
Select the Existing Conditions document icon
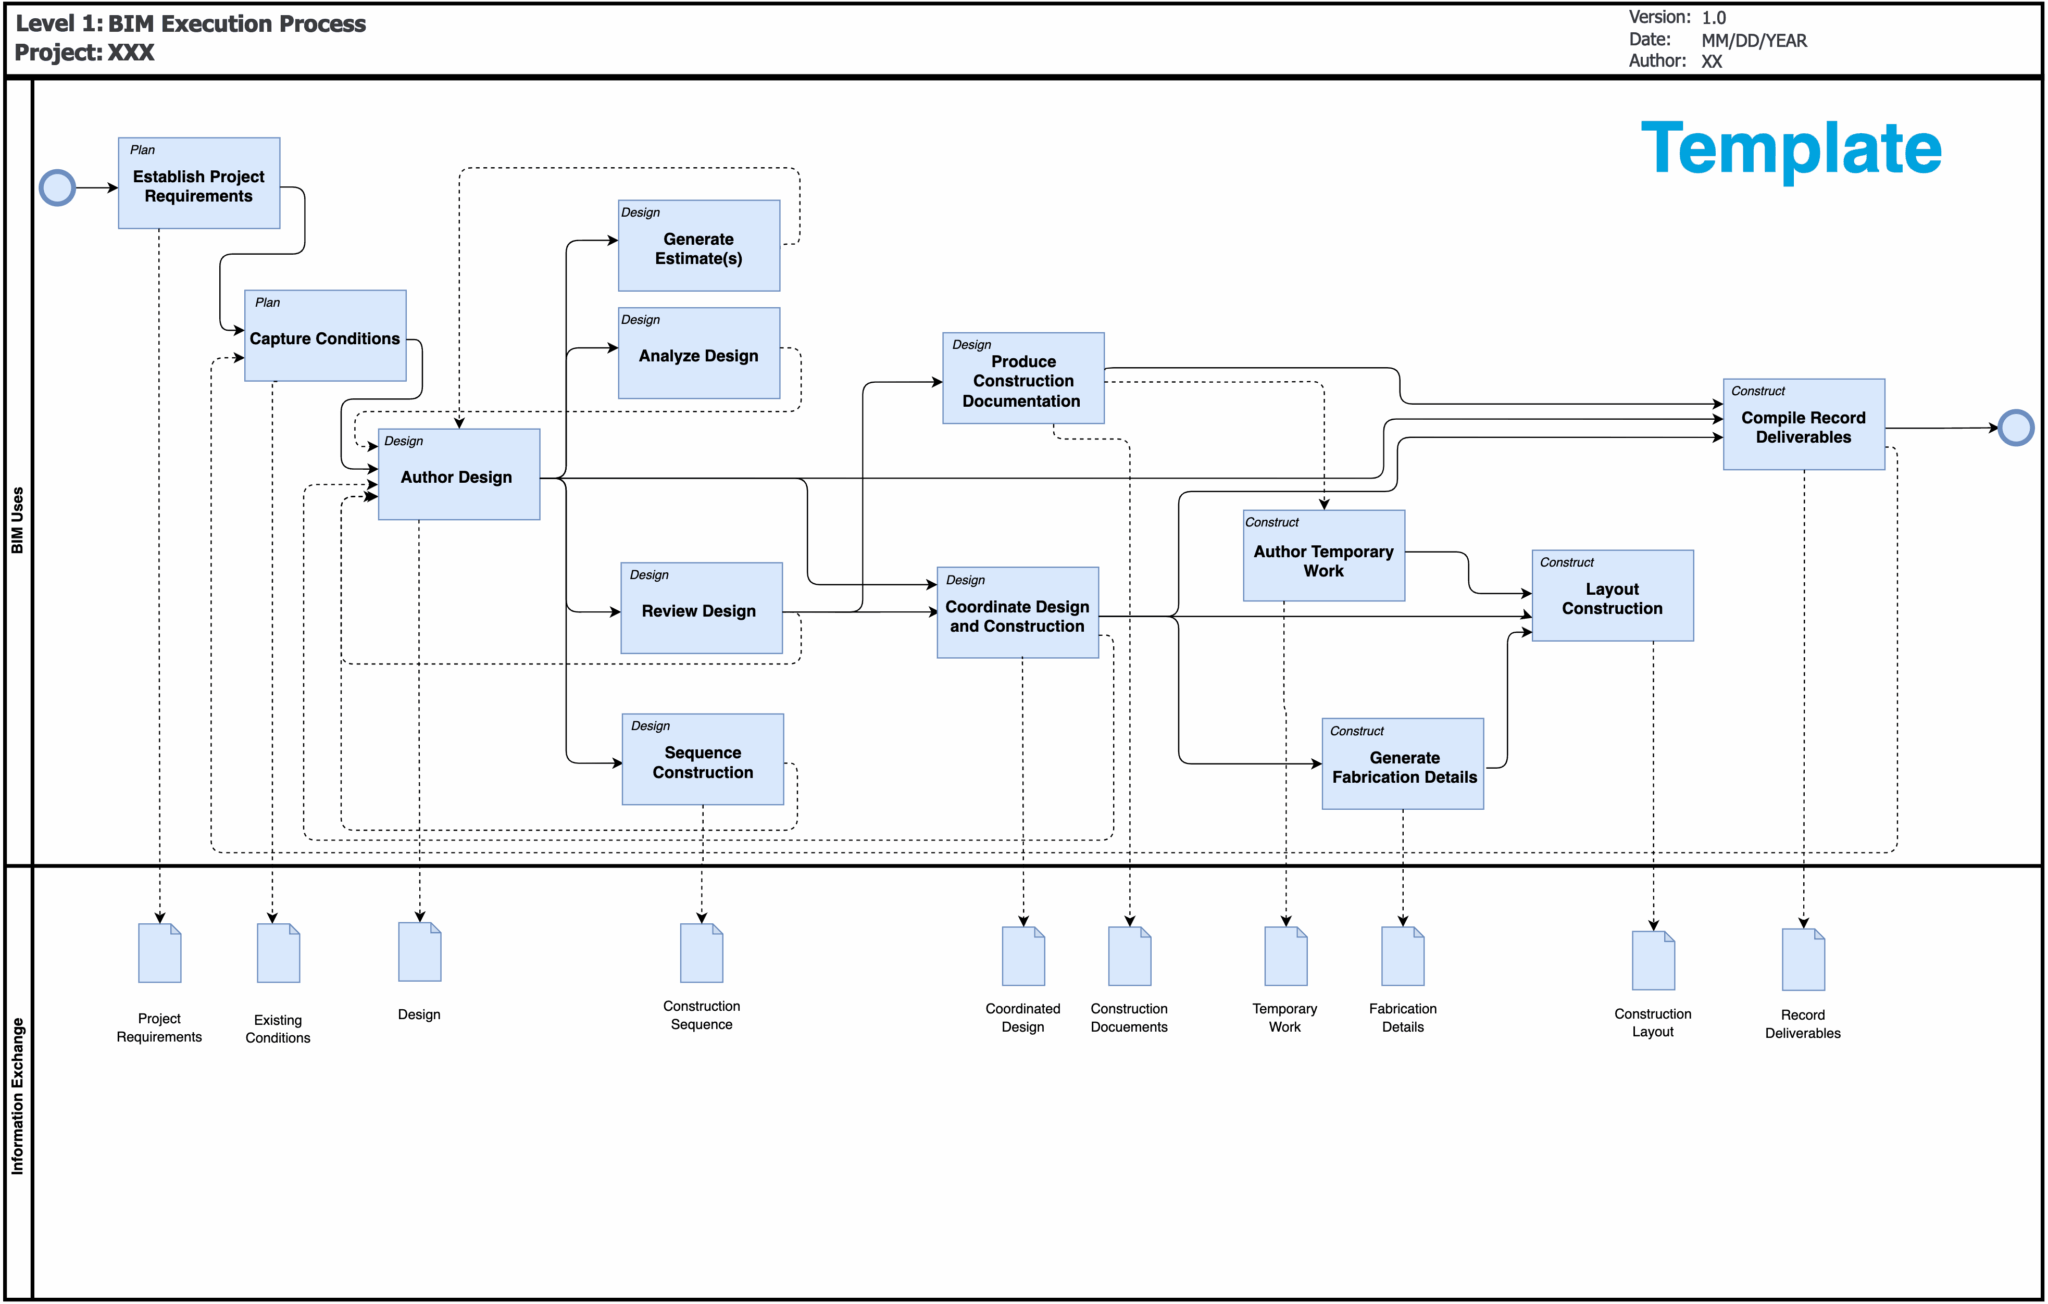[277, 953]
